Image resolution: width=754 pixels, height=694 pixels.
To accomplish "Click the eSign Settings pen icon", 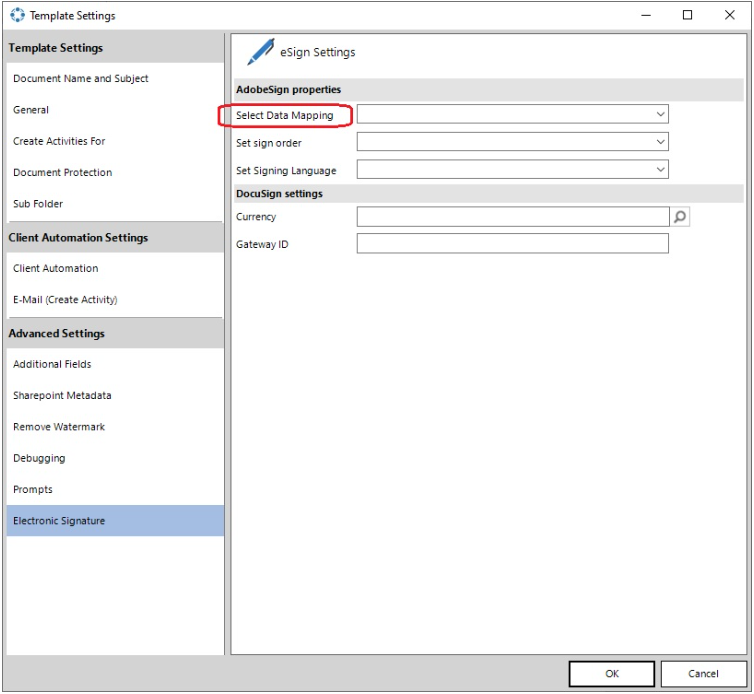I will tap(261, 52).
